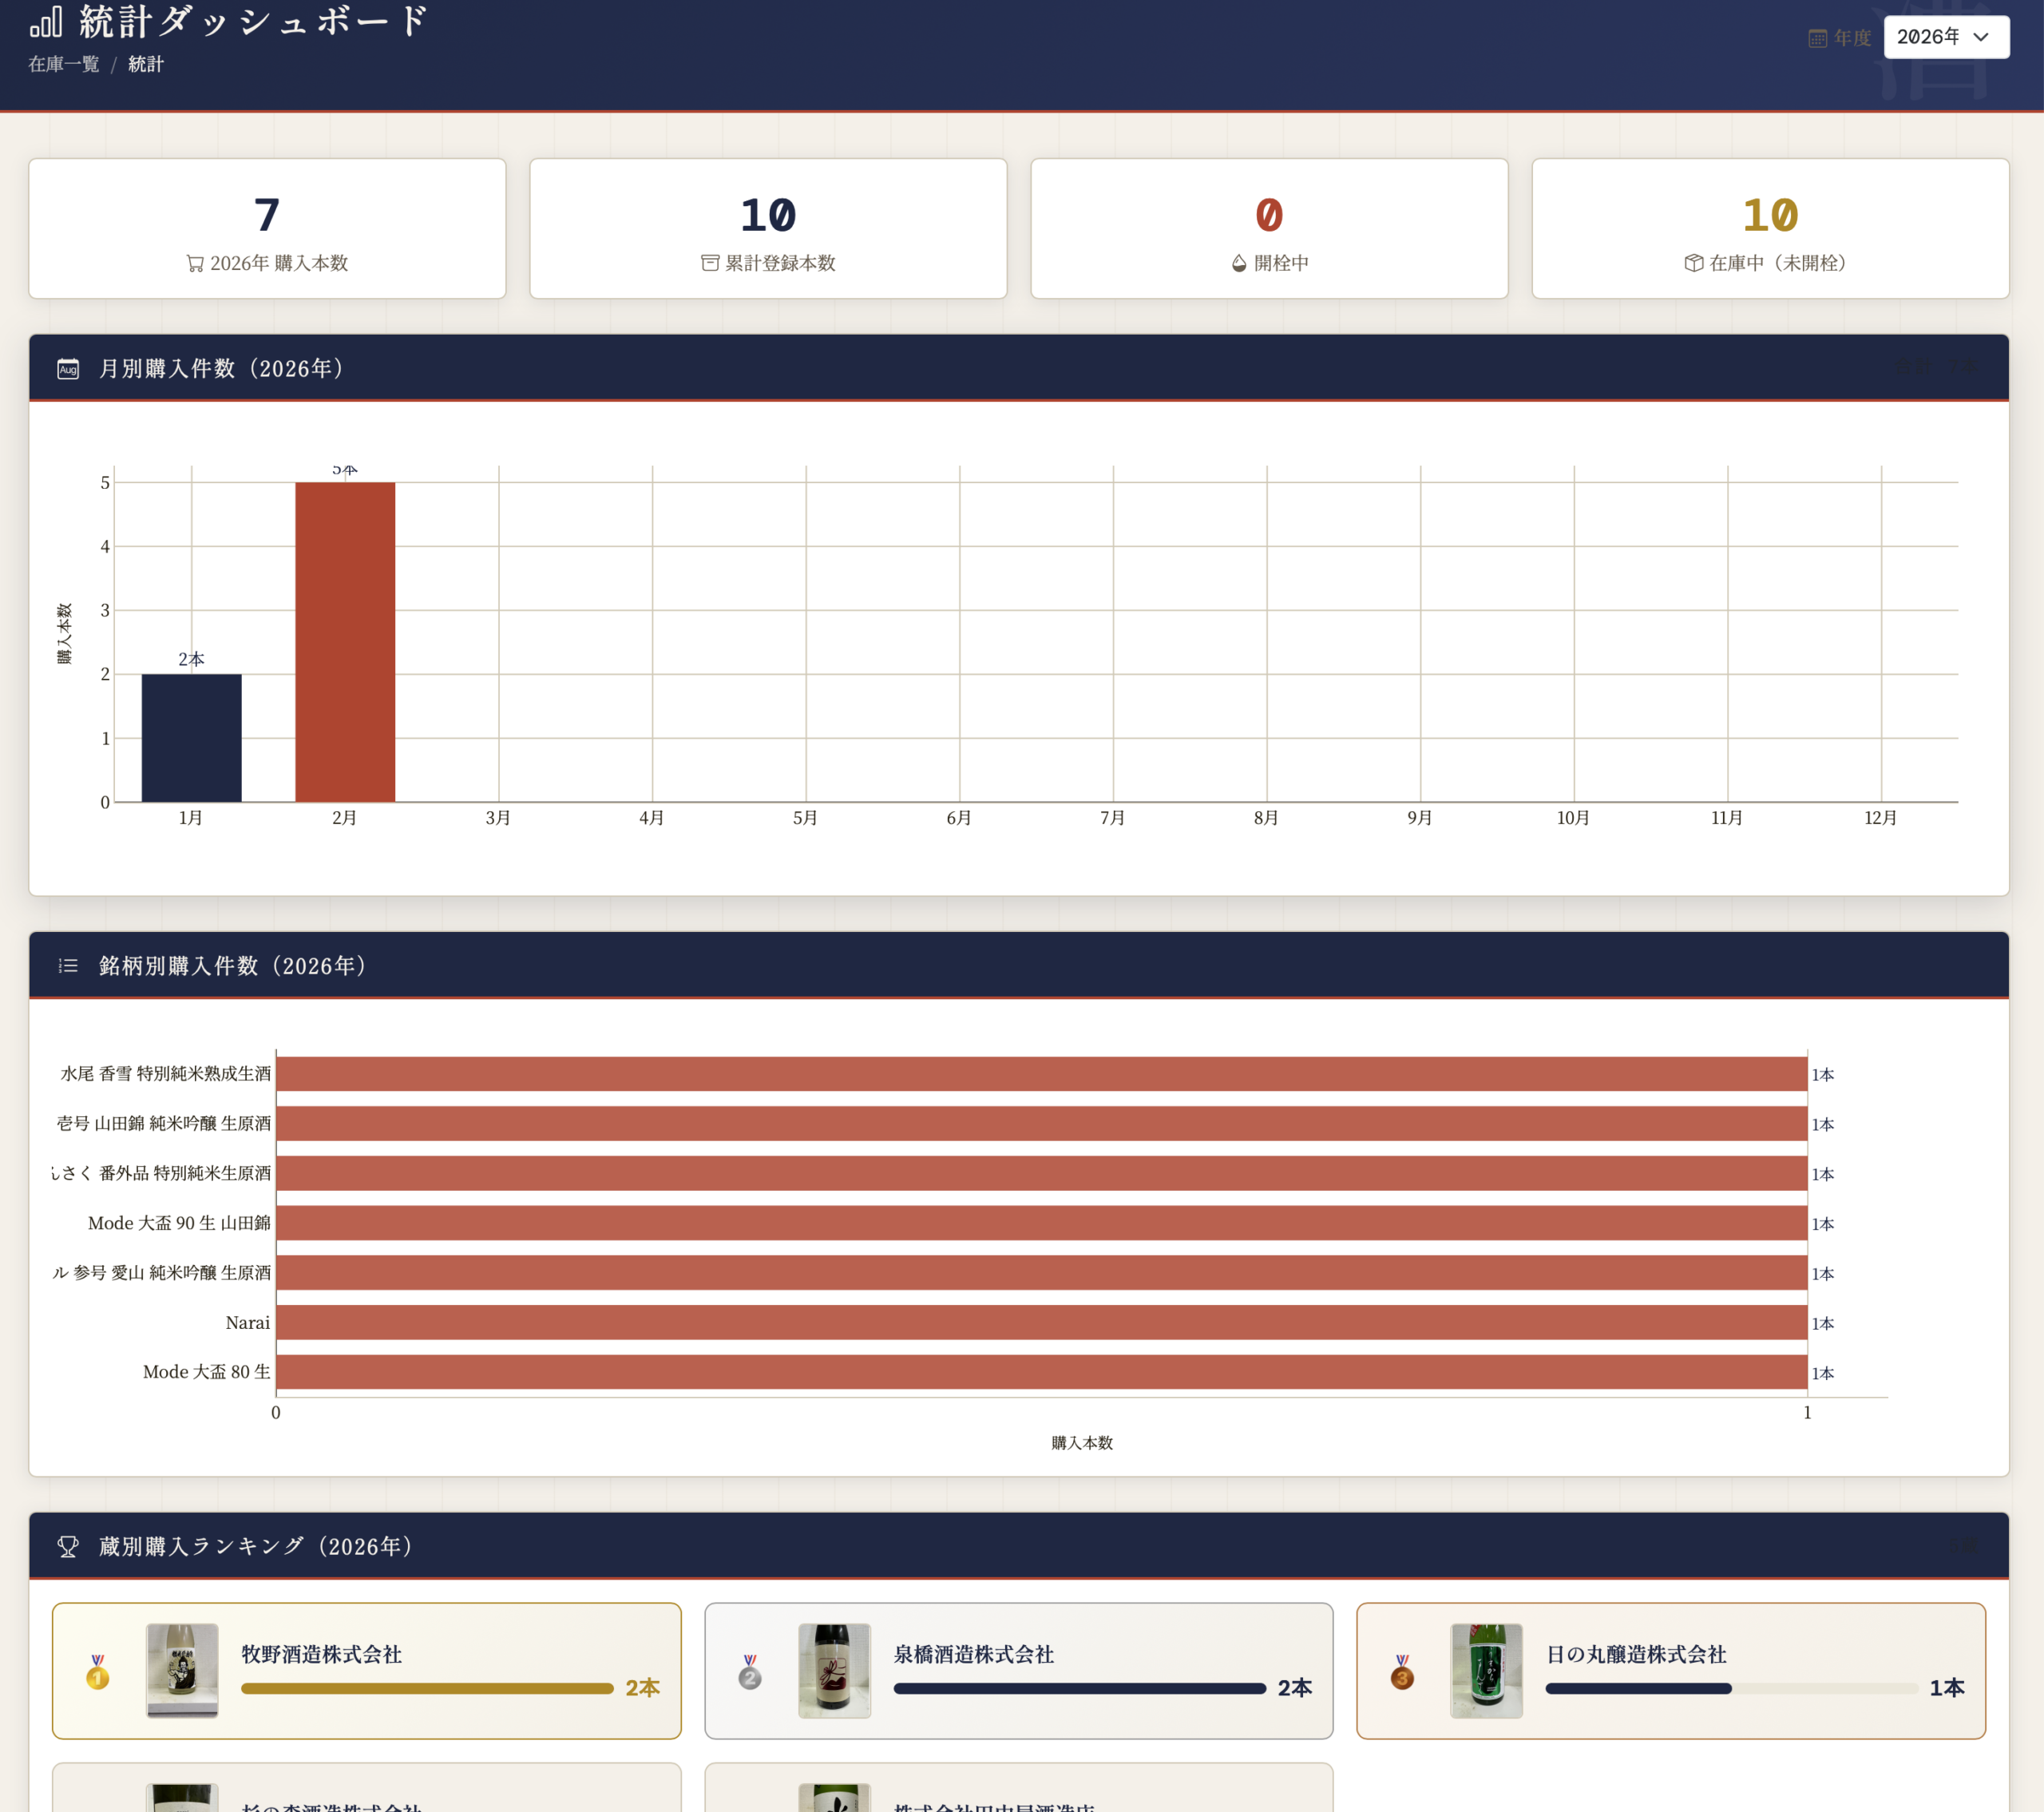2044x1812 pixels.
Task: Click the trophy icon in 蔵別購入ランキング header
Action: pos(68,1547)
